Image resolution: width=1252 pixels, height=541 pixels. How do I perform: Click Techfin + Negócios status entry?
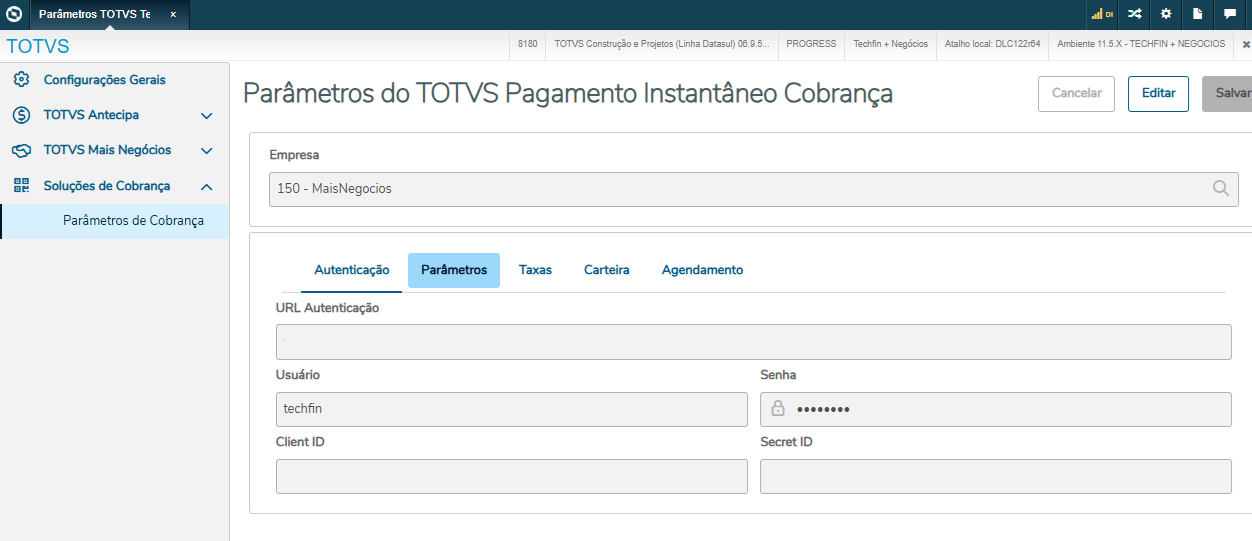point(891,44)
